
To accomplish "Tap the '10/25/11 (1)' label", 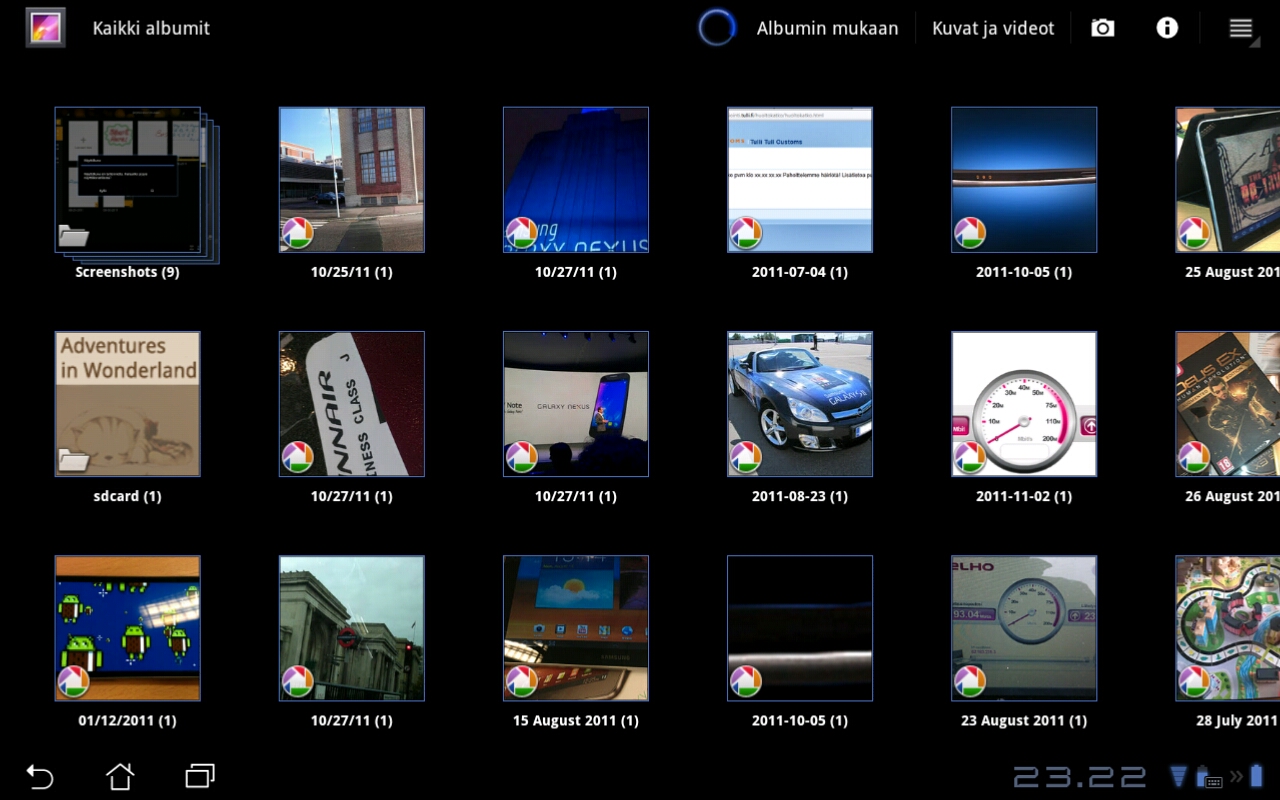I will coord(352,272).
